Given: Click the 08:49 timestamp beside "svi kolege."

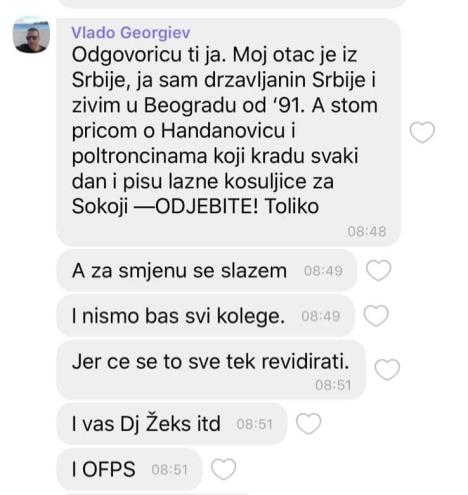Looking at the screenshot, I should coord(321,316).
